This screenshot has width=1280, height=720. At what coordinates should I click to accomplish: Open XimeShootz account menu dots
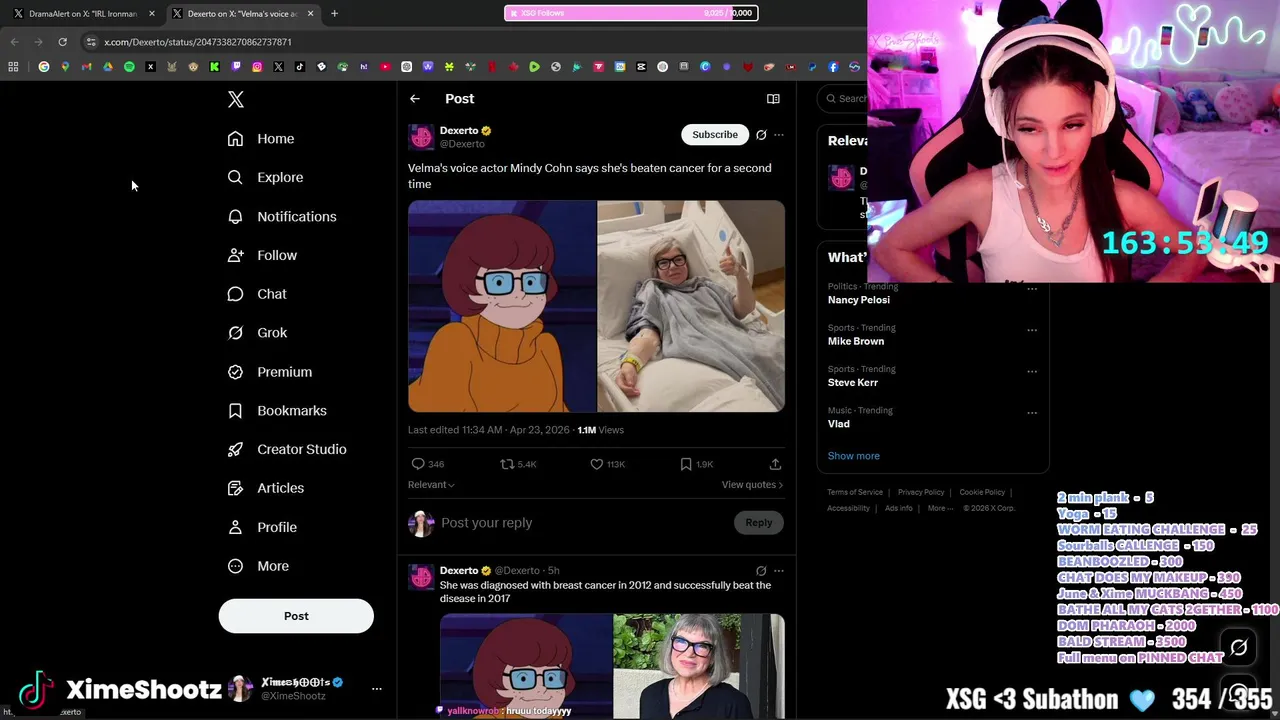[x=377, y=689]
